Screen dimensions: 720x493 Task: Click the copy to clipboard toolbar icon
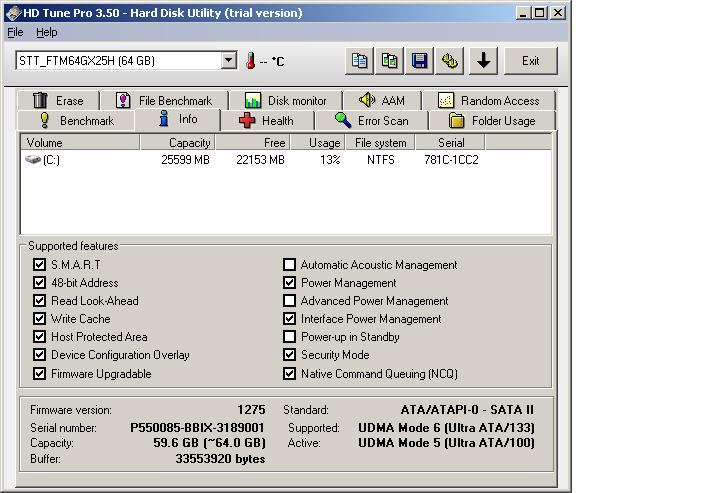pos(360,61)
